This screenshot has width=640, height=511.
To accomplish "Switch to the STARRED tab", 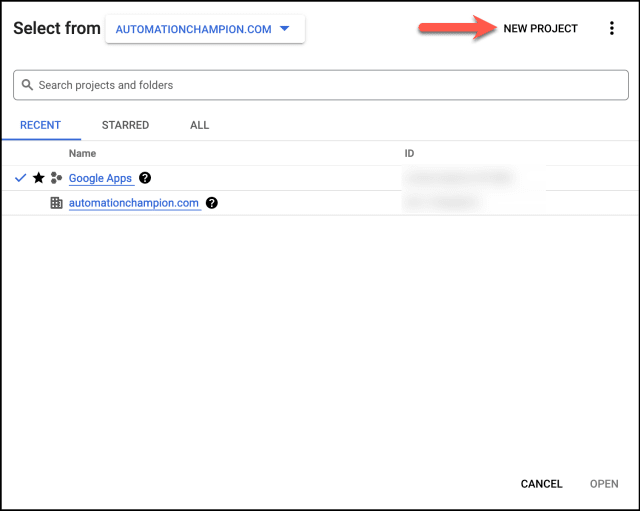I will coord(125,125).
